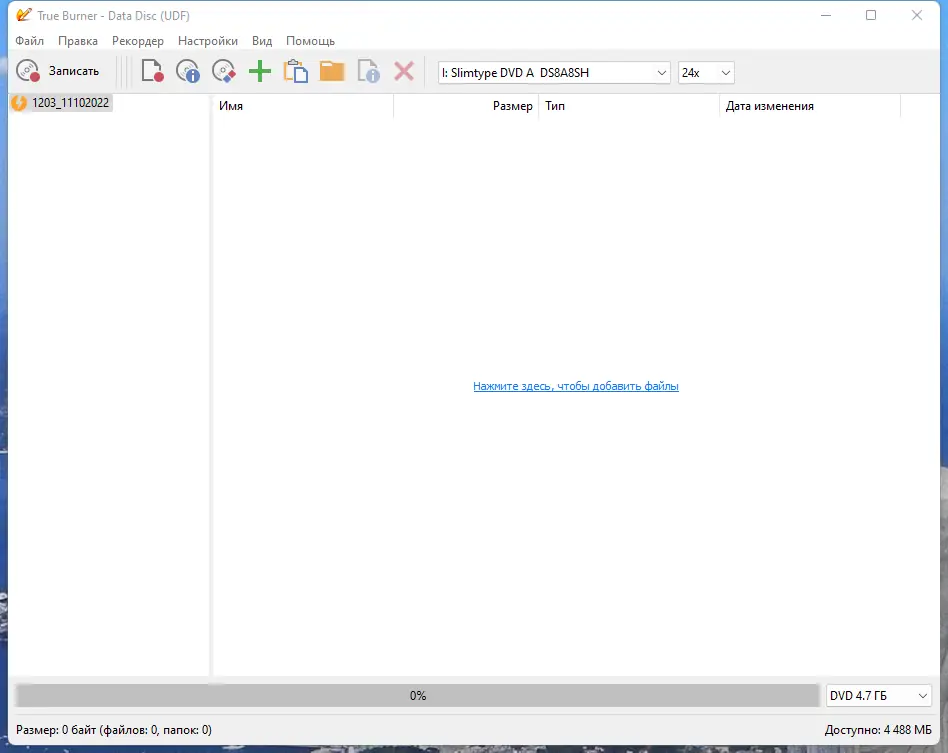This screenshot has width=948, height=753.
Task: Minimize the True Burner window
Action: (x=826, y=15)
